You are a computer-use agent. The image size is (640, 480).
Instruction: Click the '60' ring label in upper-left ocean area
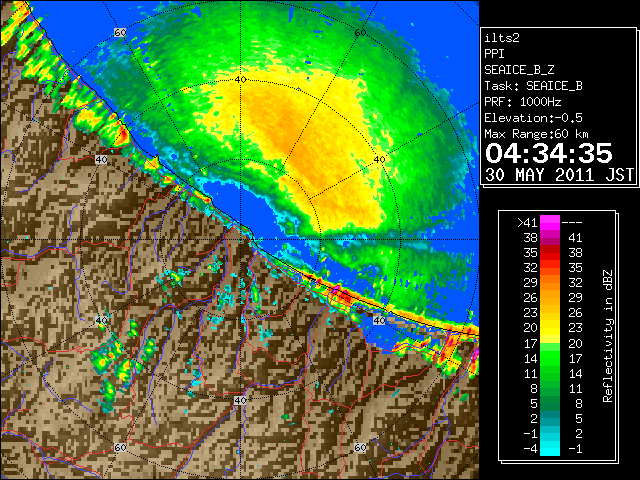click(x=120, y=32)
